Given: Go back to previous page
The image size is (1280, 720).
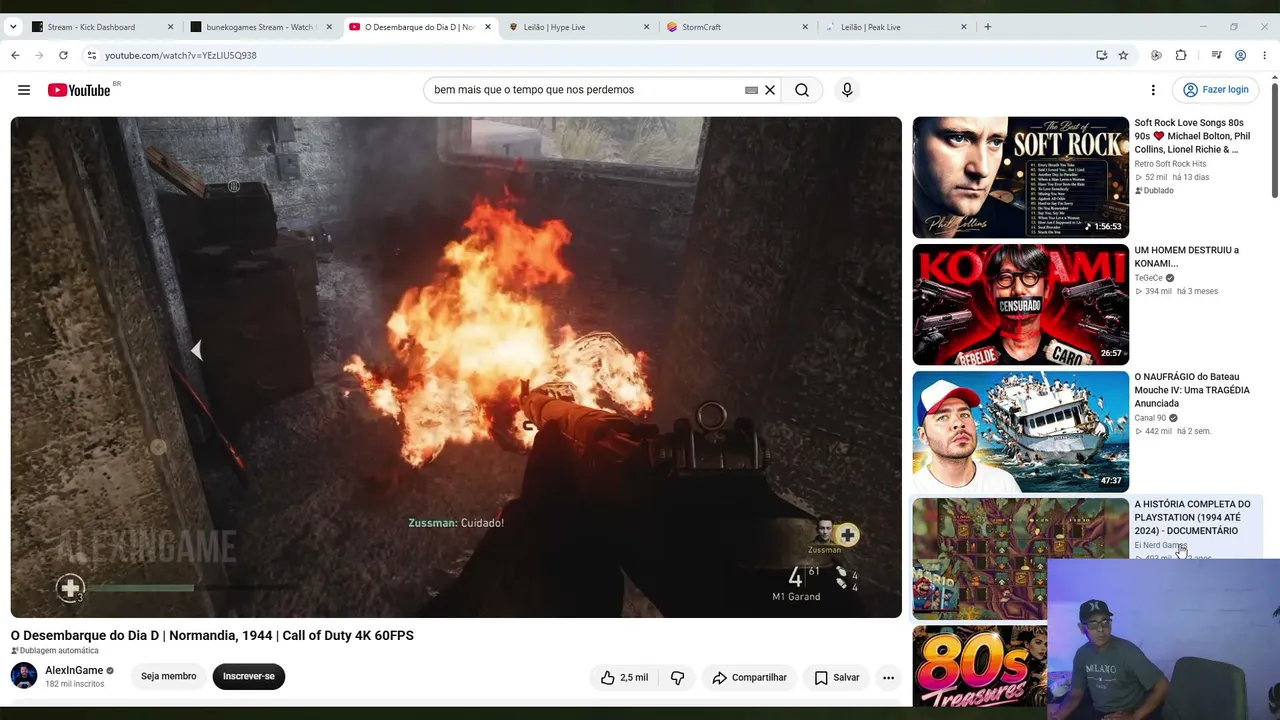Looking at the screenshot, I should pyautogui.click(x=15, y=55).
